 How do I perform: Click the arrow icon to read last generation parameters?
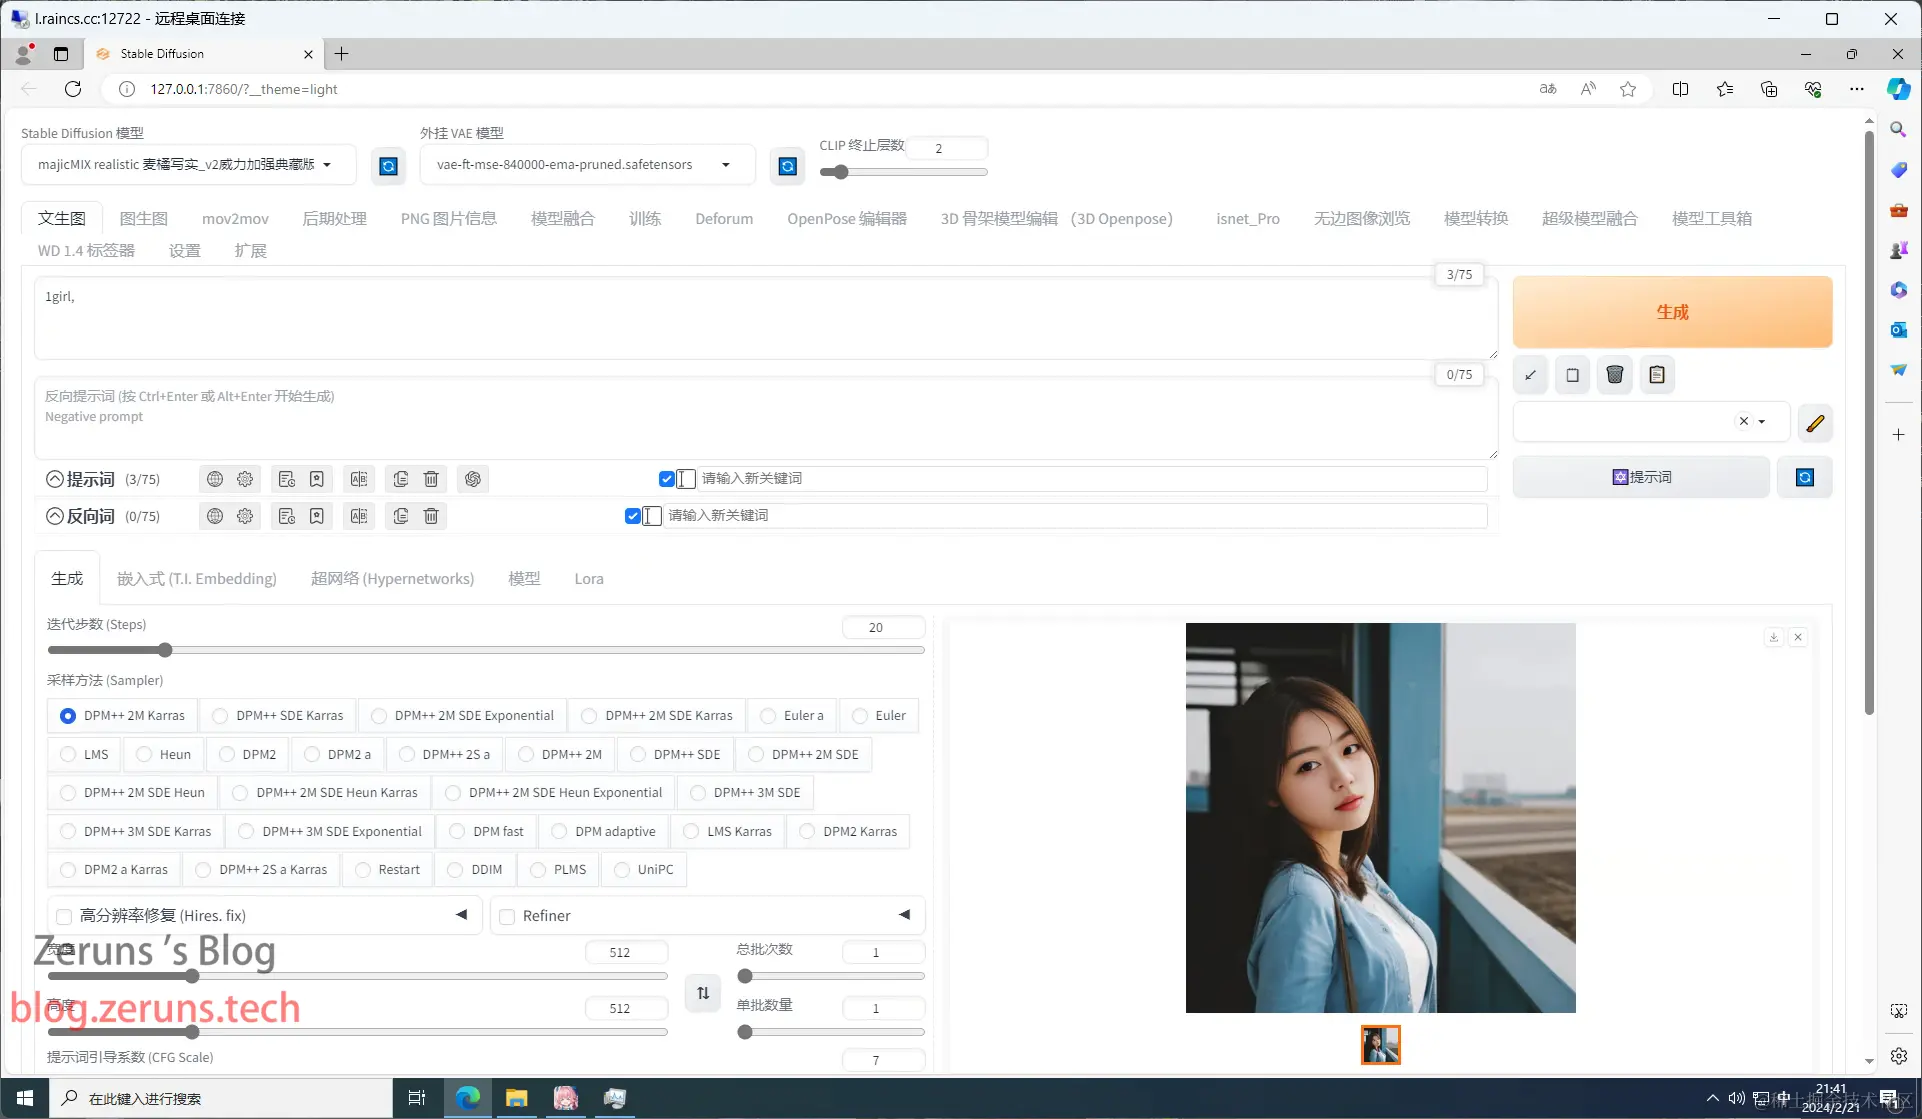(x=1530, y=375)
